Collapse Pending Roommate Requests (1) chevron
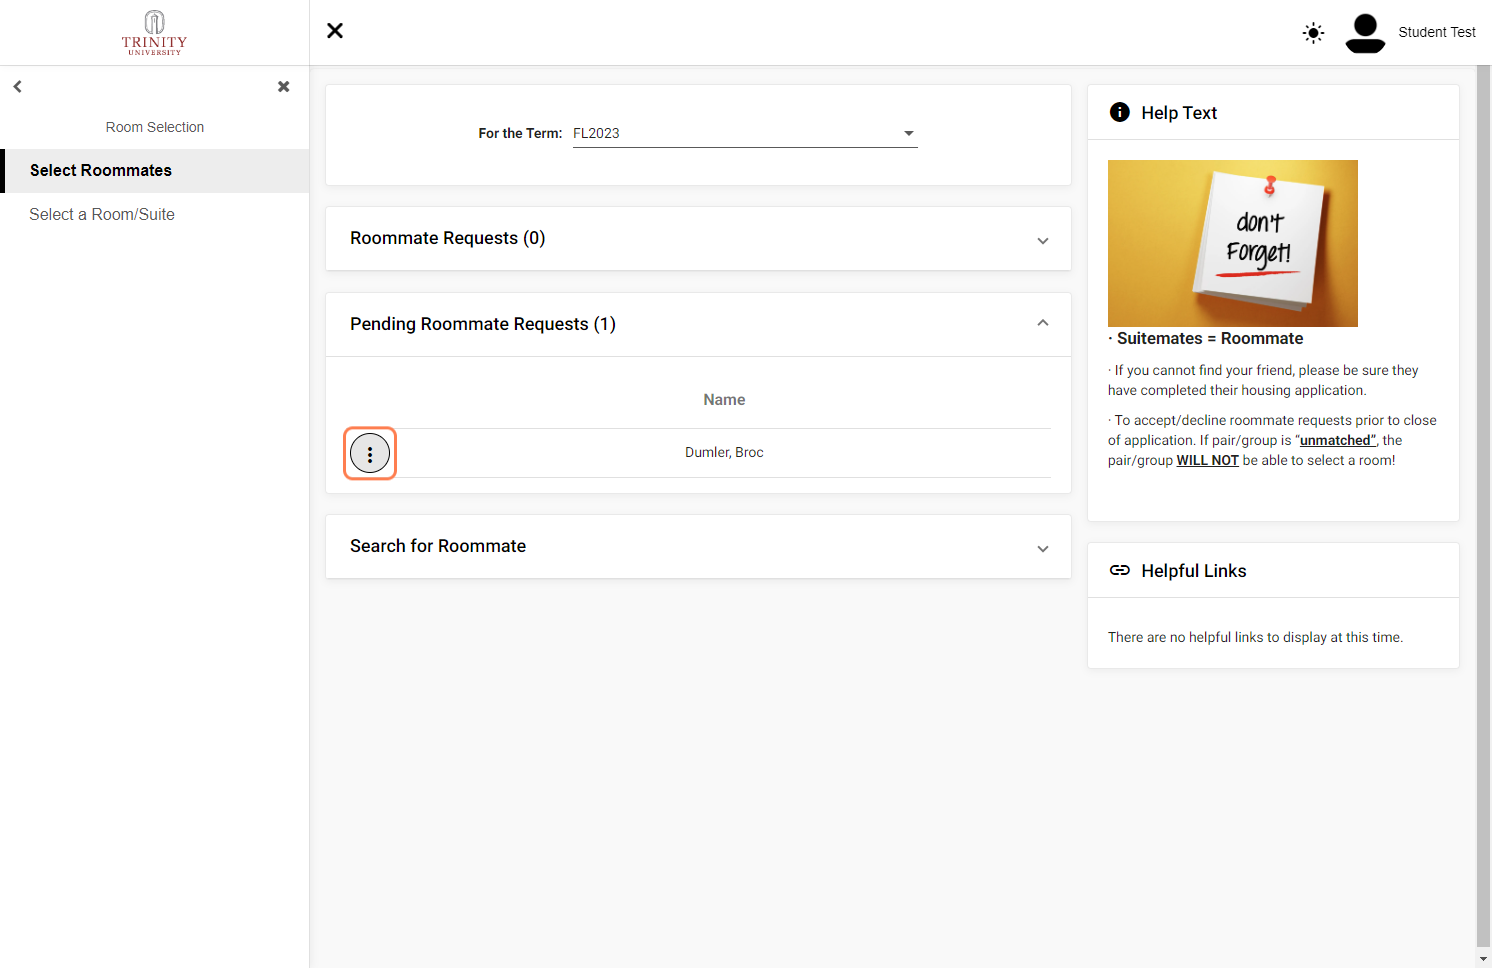Screen dimensions: 1492x968 point(1043,323)
